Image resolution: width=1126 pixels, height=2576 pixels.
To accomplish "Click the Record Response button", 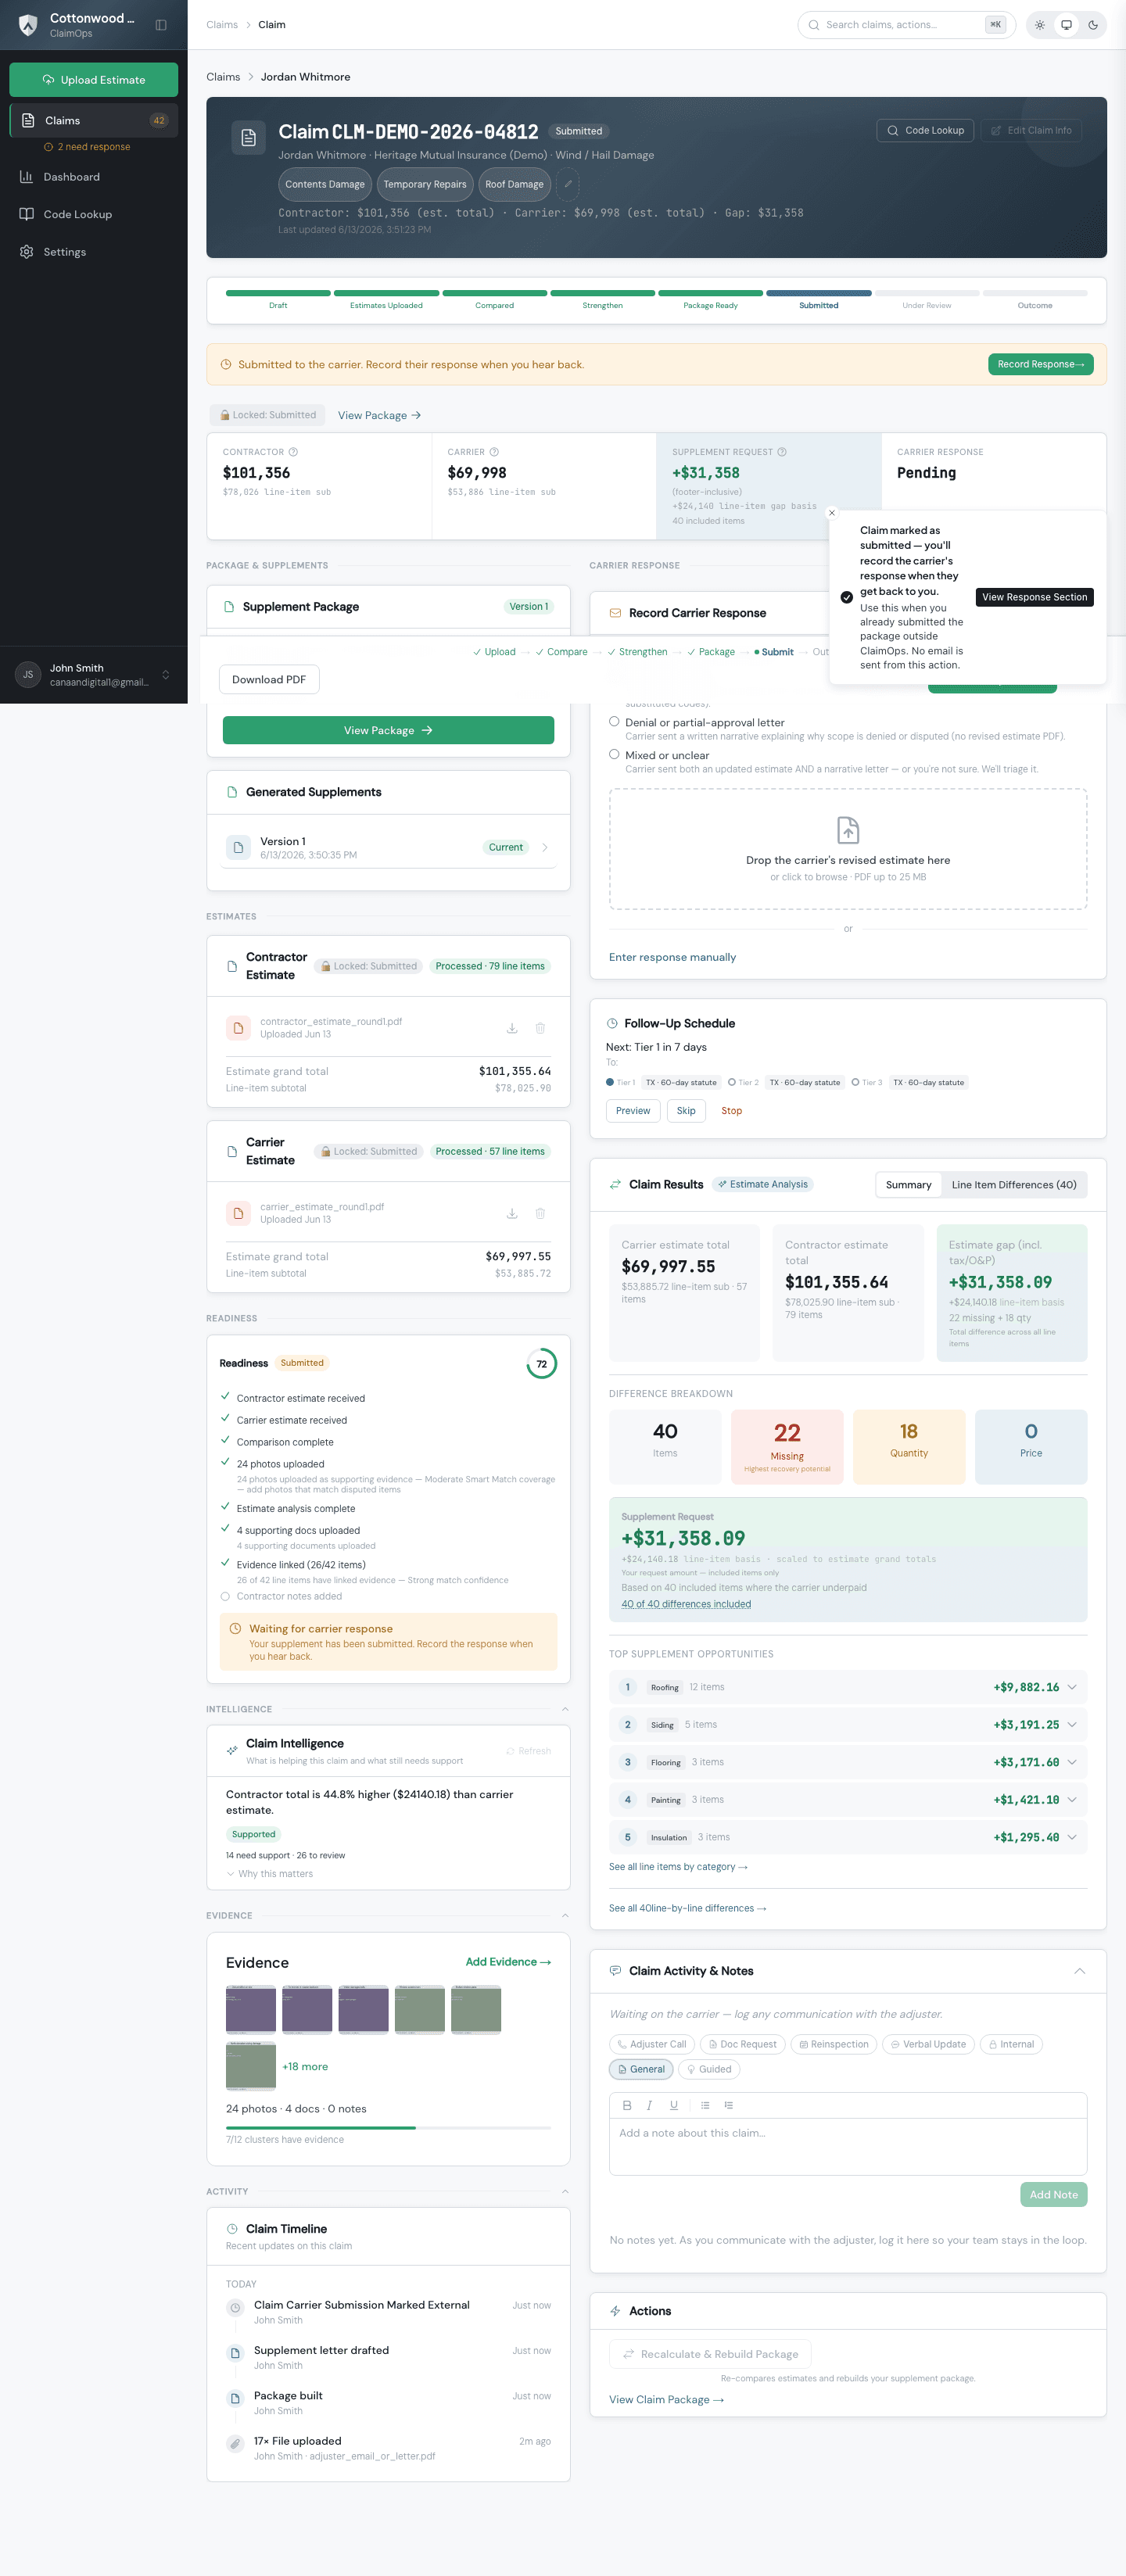I will tap(1040, 364).
